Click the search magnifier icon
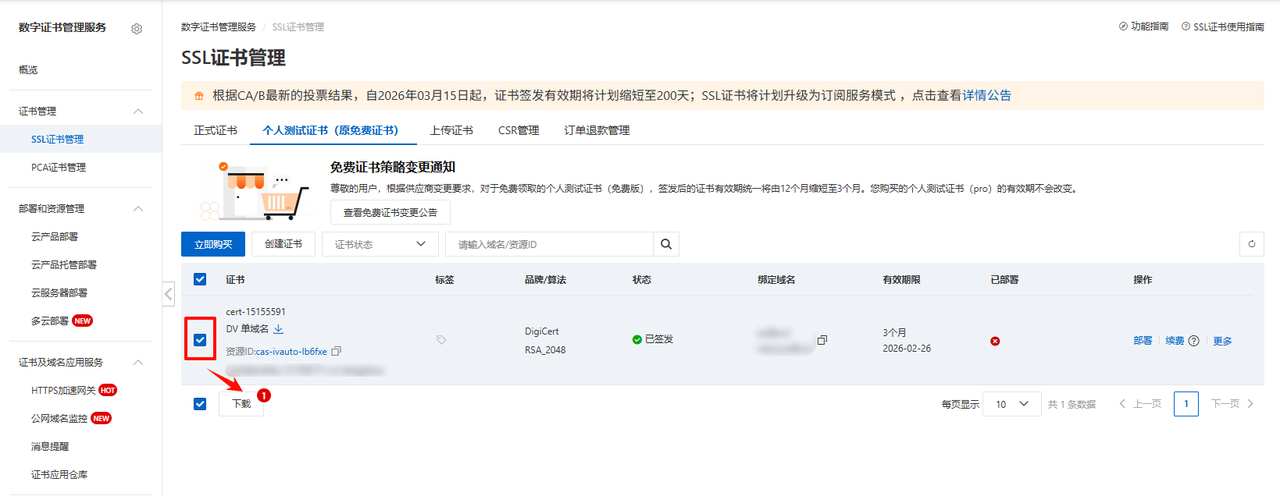 [666, 245]
